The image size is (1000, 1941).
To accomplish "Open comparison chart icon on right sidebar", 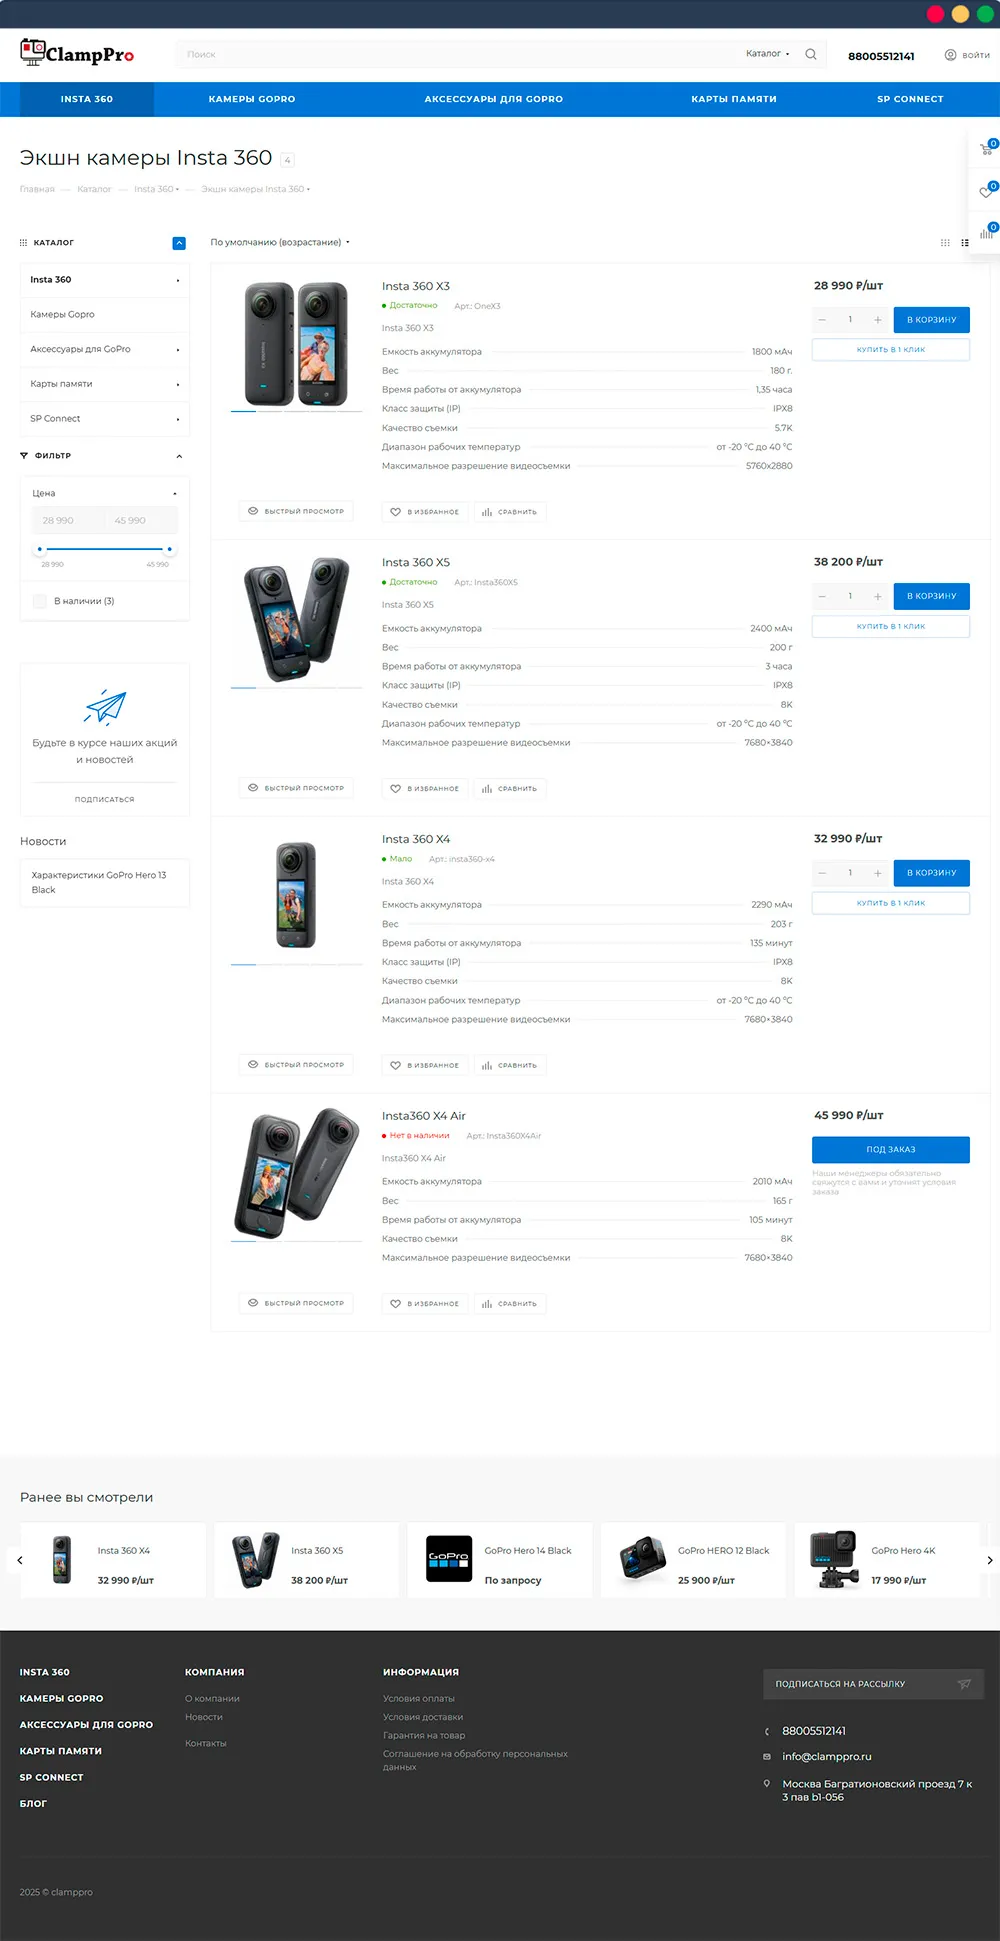I will 987,232.
